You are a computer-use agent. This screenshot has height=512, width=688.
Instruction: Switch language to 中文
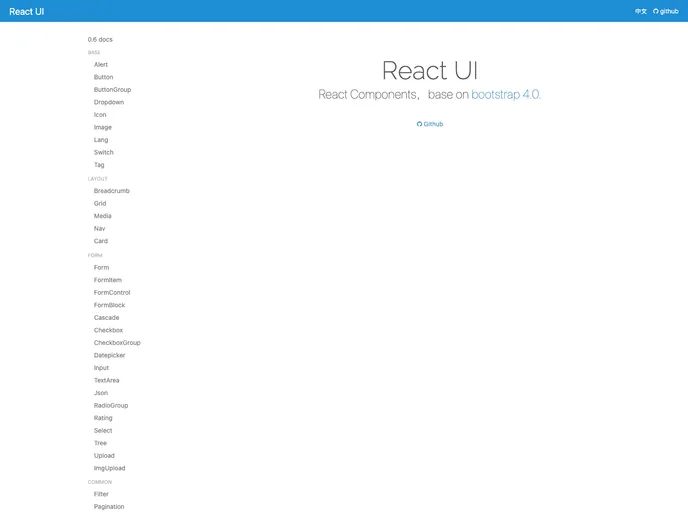(641, 11)
